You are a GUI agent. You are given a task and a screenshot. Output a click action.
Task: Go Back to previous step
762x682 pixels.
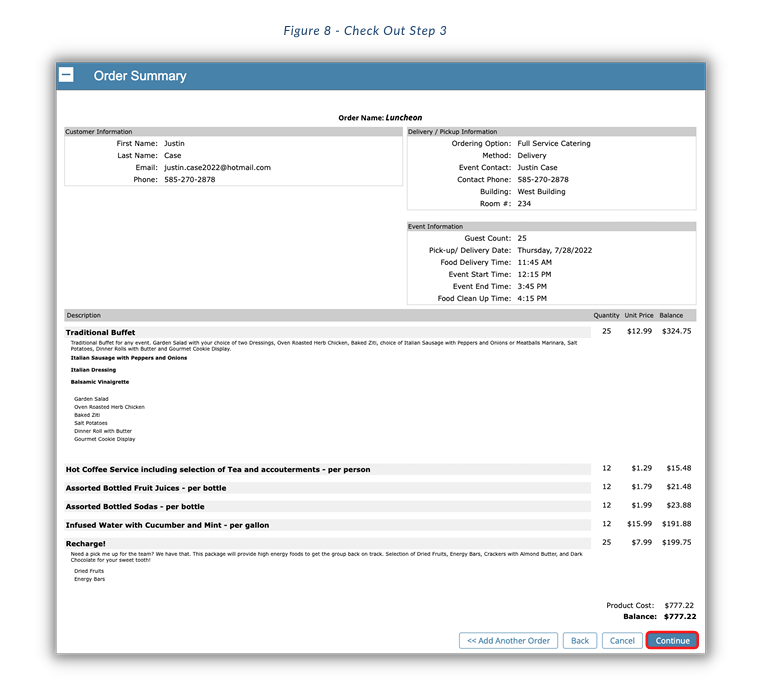[580, 640]
